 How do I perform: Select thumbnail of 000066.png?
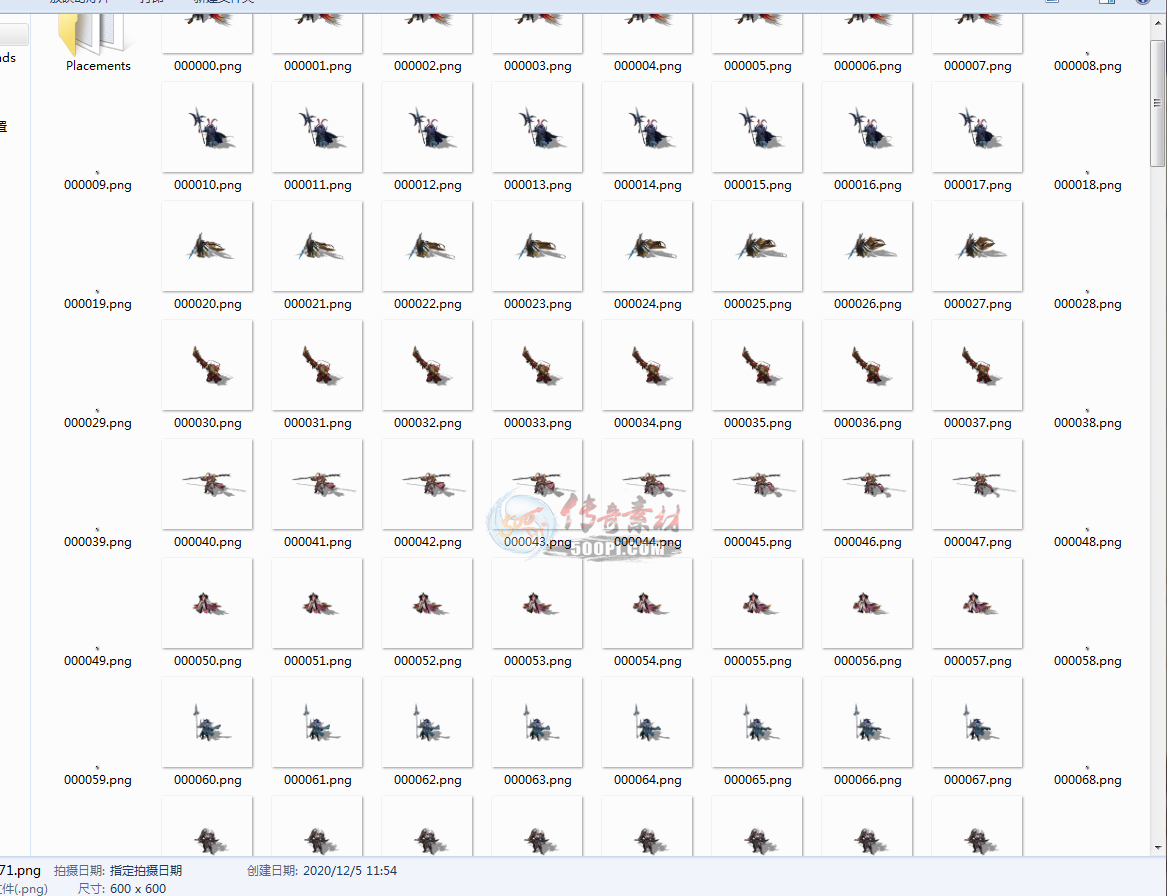point(867,723)
